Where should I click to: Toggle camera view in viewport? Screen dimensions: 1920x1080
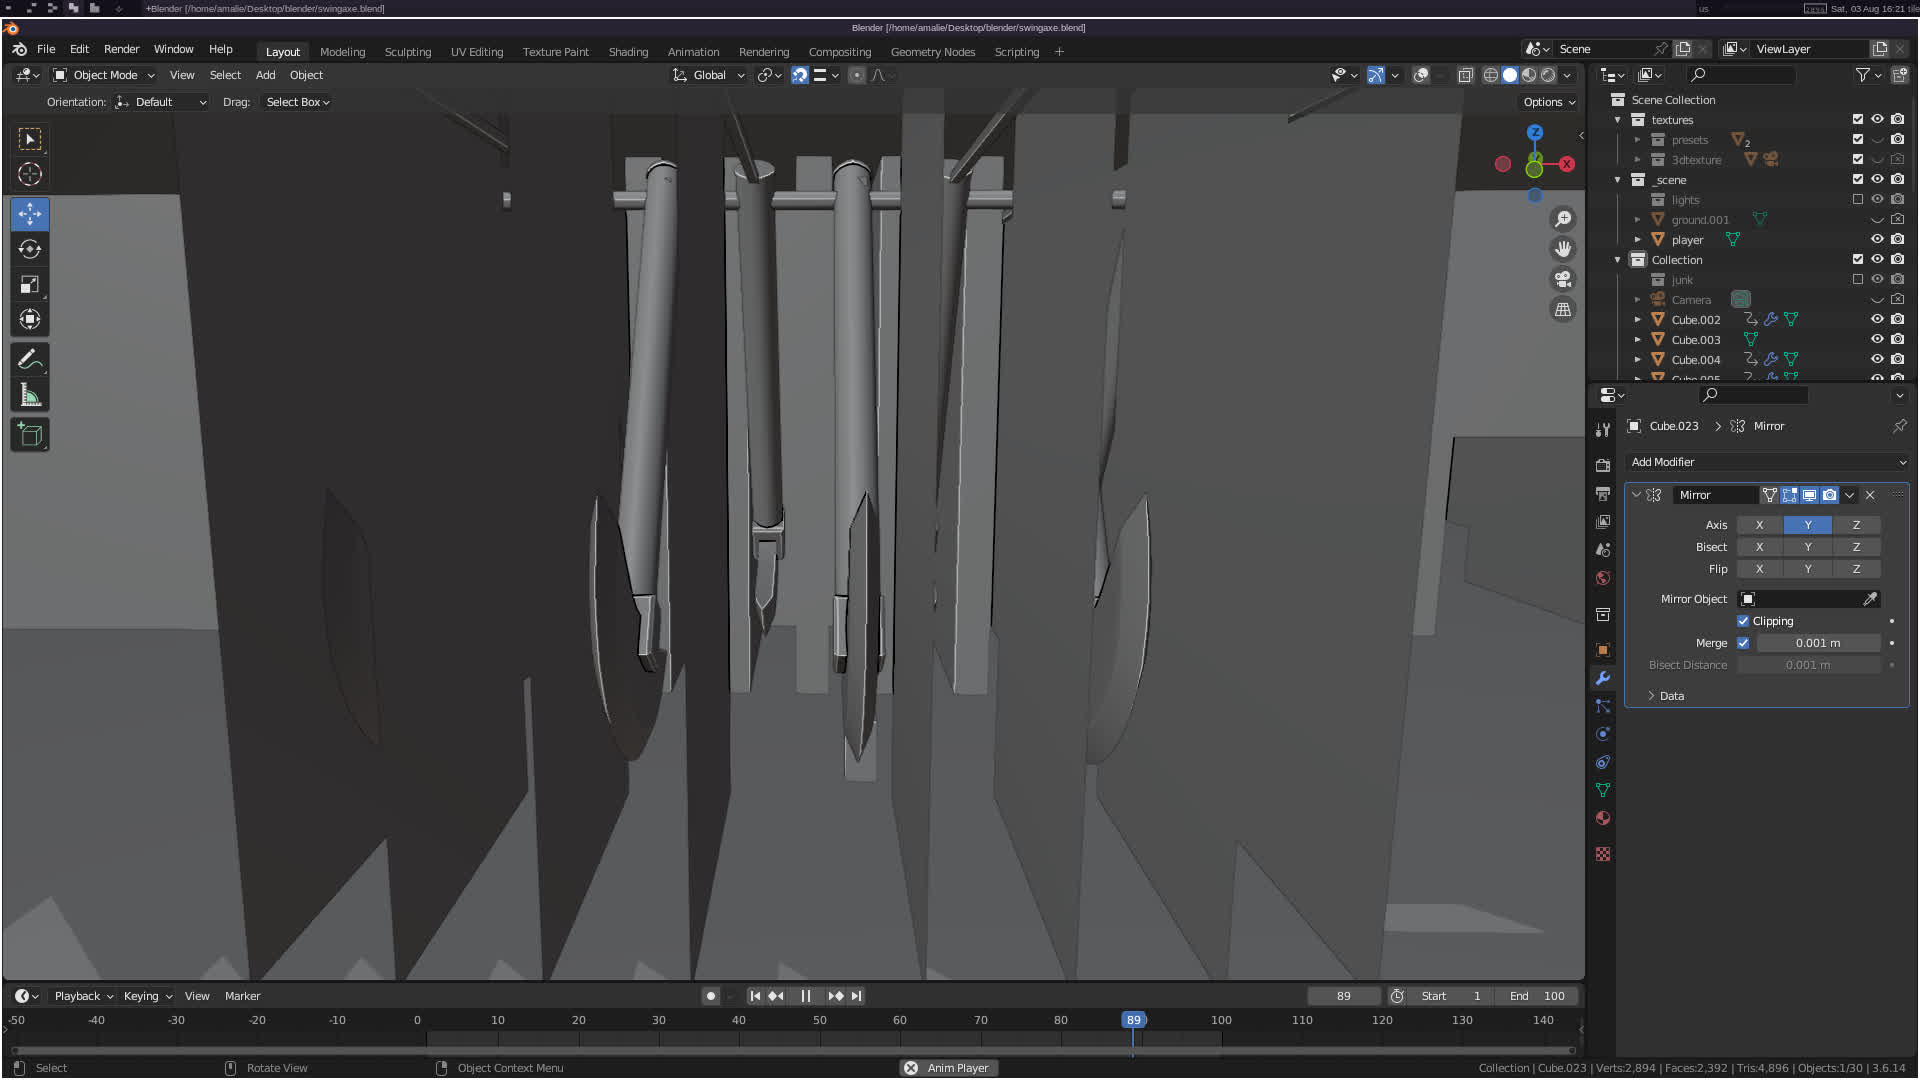pyautogui.click(x=1563, y=280)
